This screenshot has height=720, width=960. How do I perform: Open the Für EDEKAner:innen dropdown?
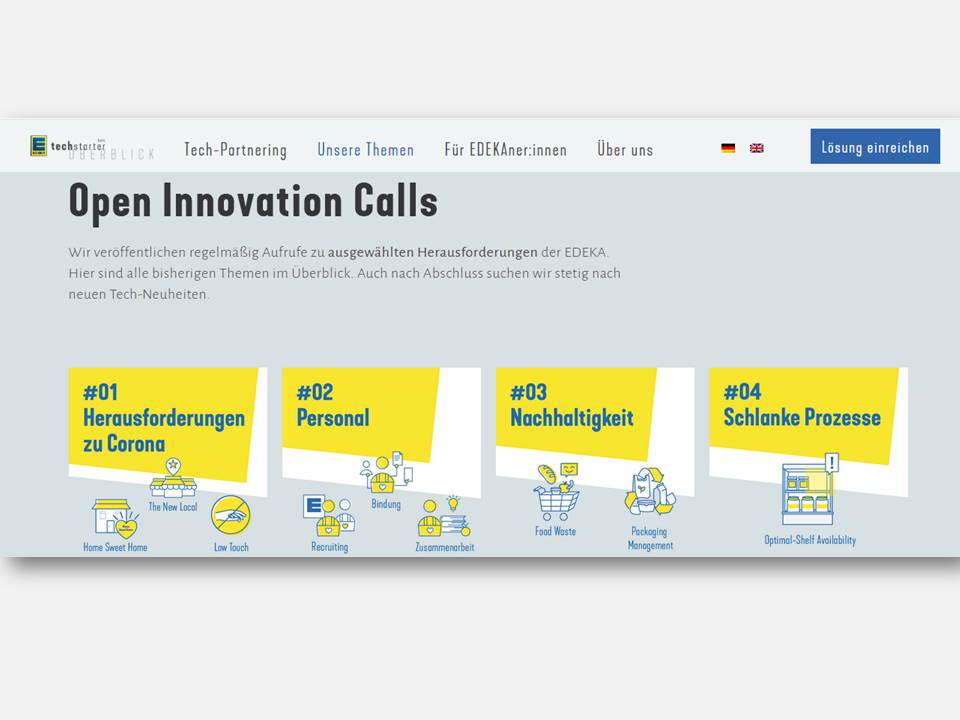click(505, 148)
